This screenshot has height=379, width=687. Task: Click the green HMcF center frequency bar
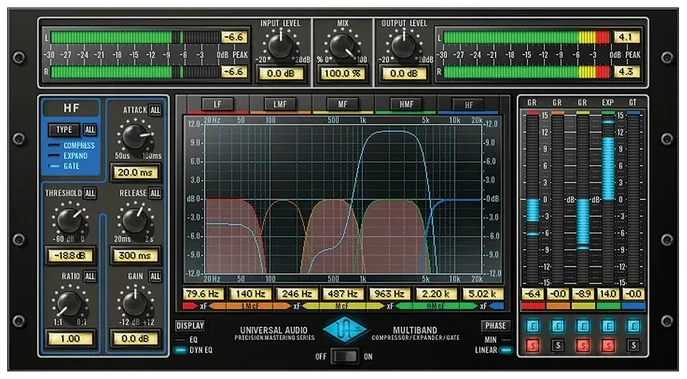[436, 306]
